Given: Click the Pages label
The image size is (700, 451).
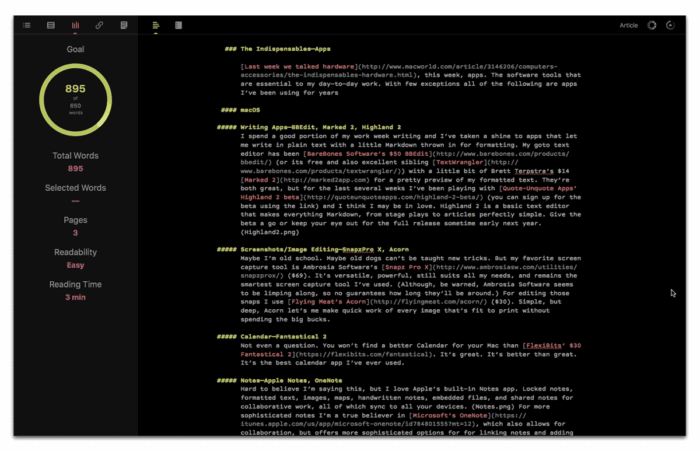Looking at the screenshot, I should coord(75,220).
